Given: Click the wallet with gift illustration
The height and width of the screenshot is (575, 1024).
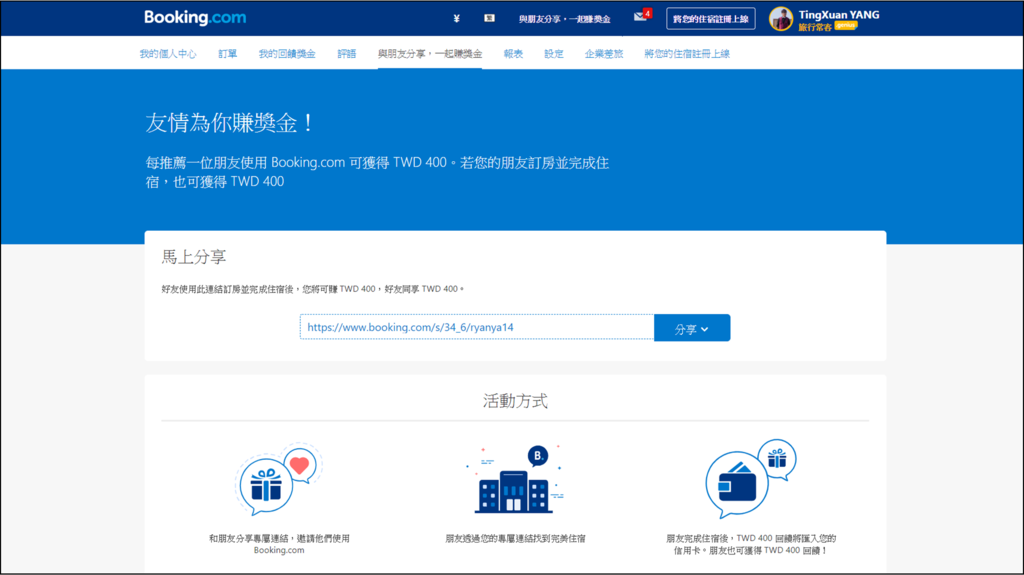Looking at the screenshot, I should click(x=750, y=478).
